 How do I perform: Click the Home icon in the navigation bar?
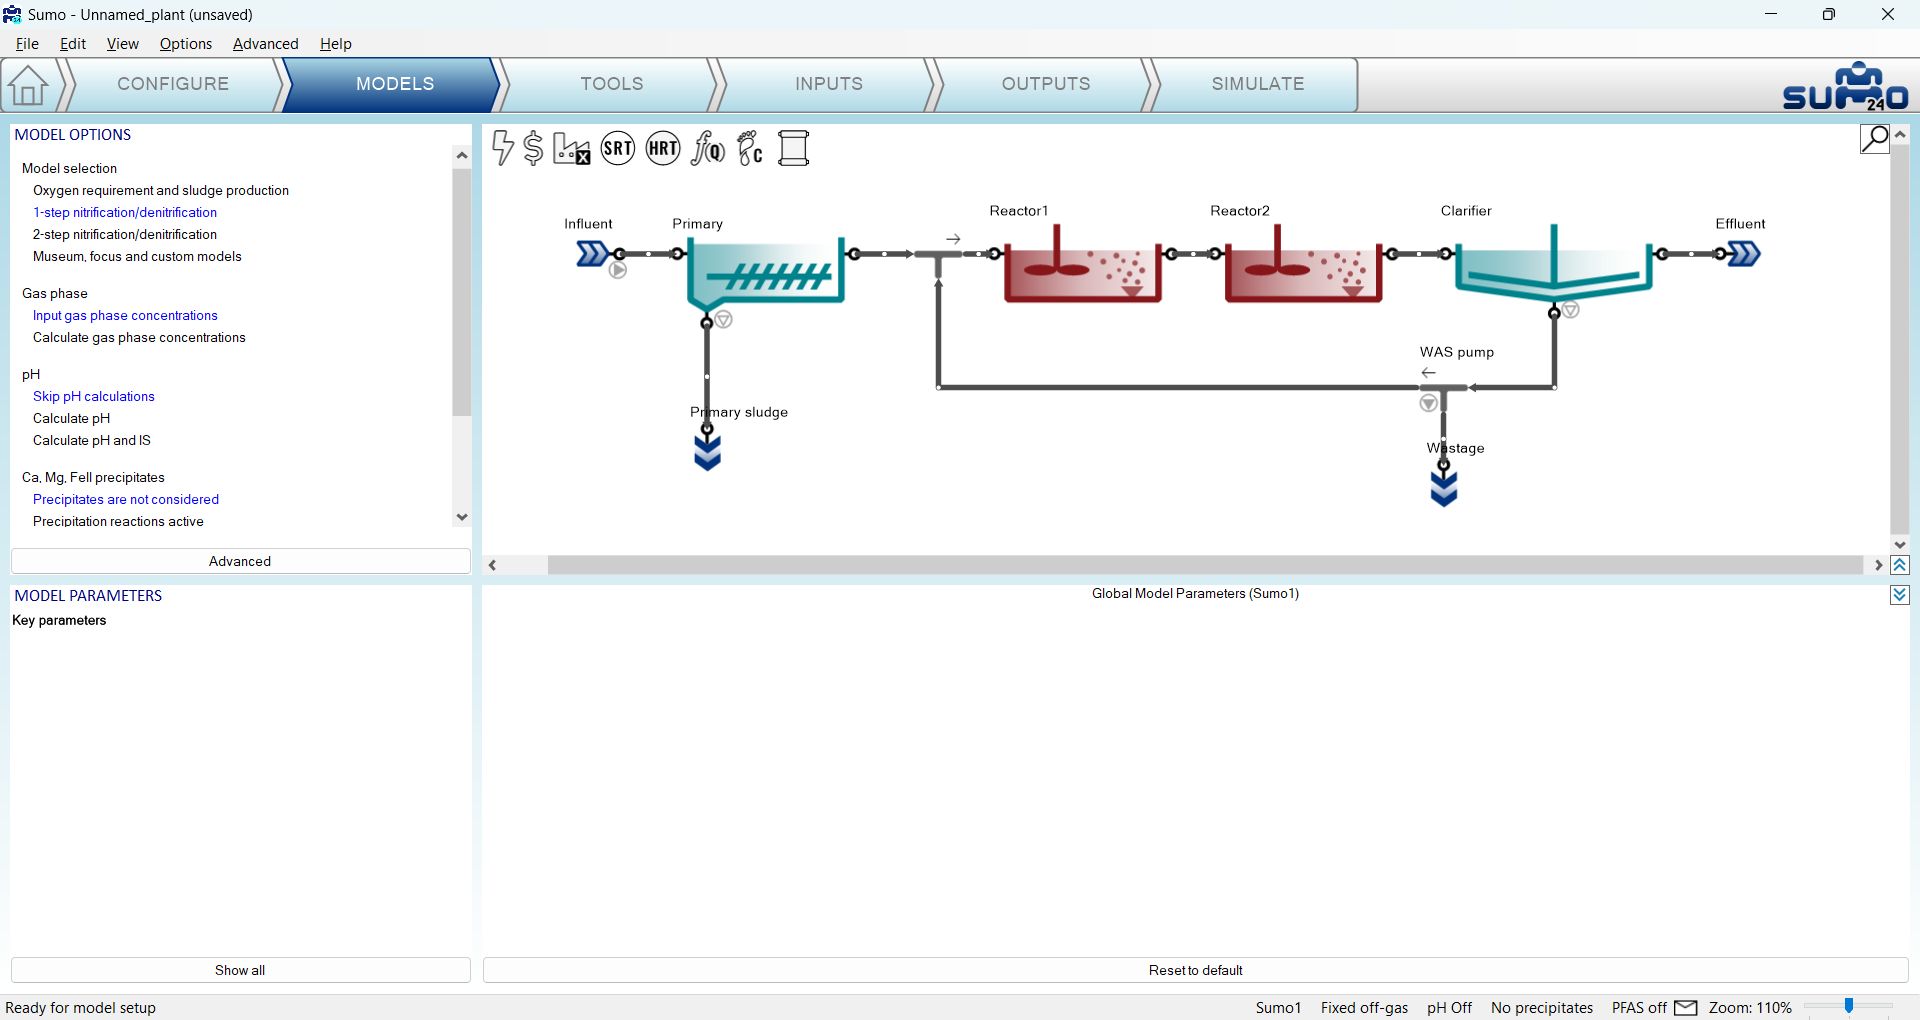point(29,85)
